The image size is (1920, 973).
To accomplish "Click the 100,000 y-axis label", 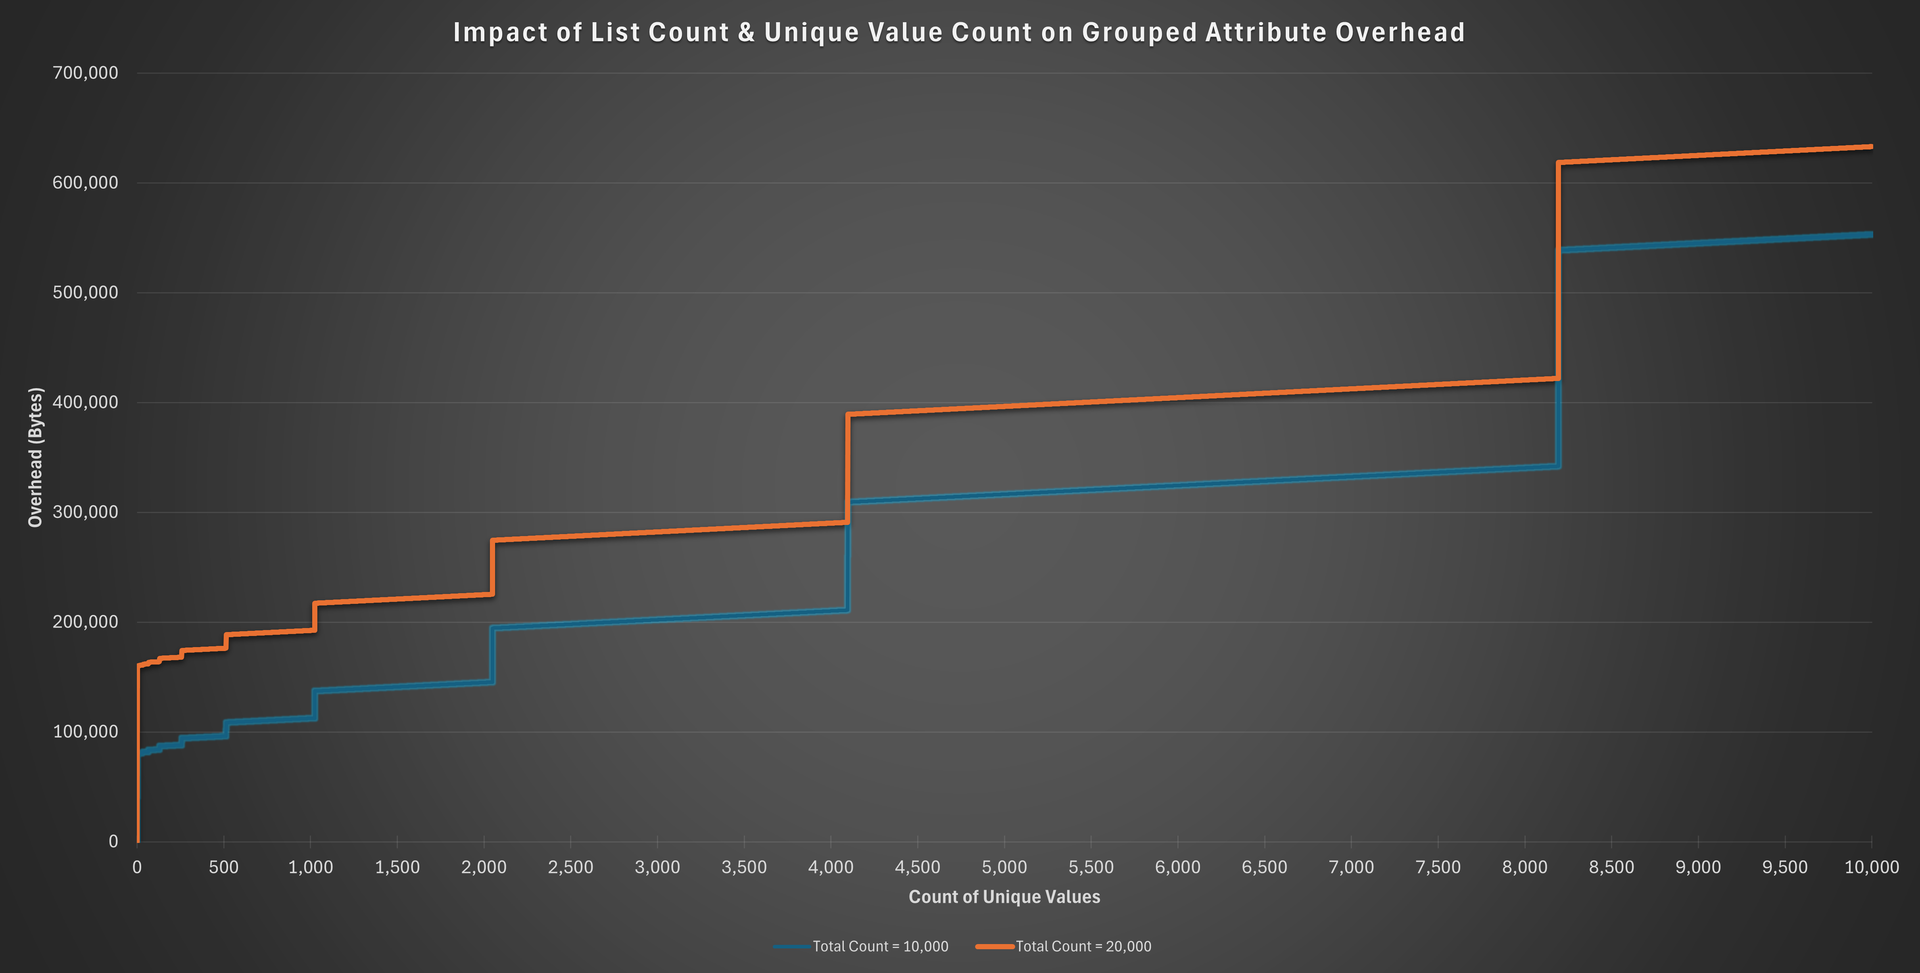I will click(85, 732).
